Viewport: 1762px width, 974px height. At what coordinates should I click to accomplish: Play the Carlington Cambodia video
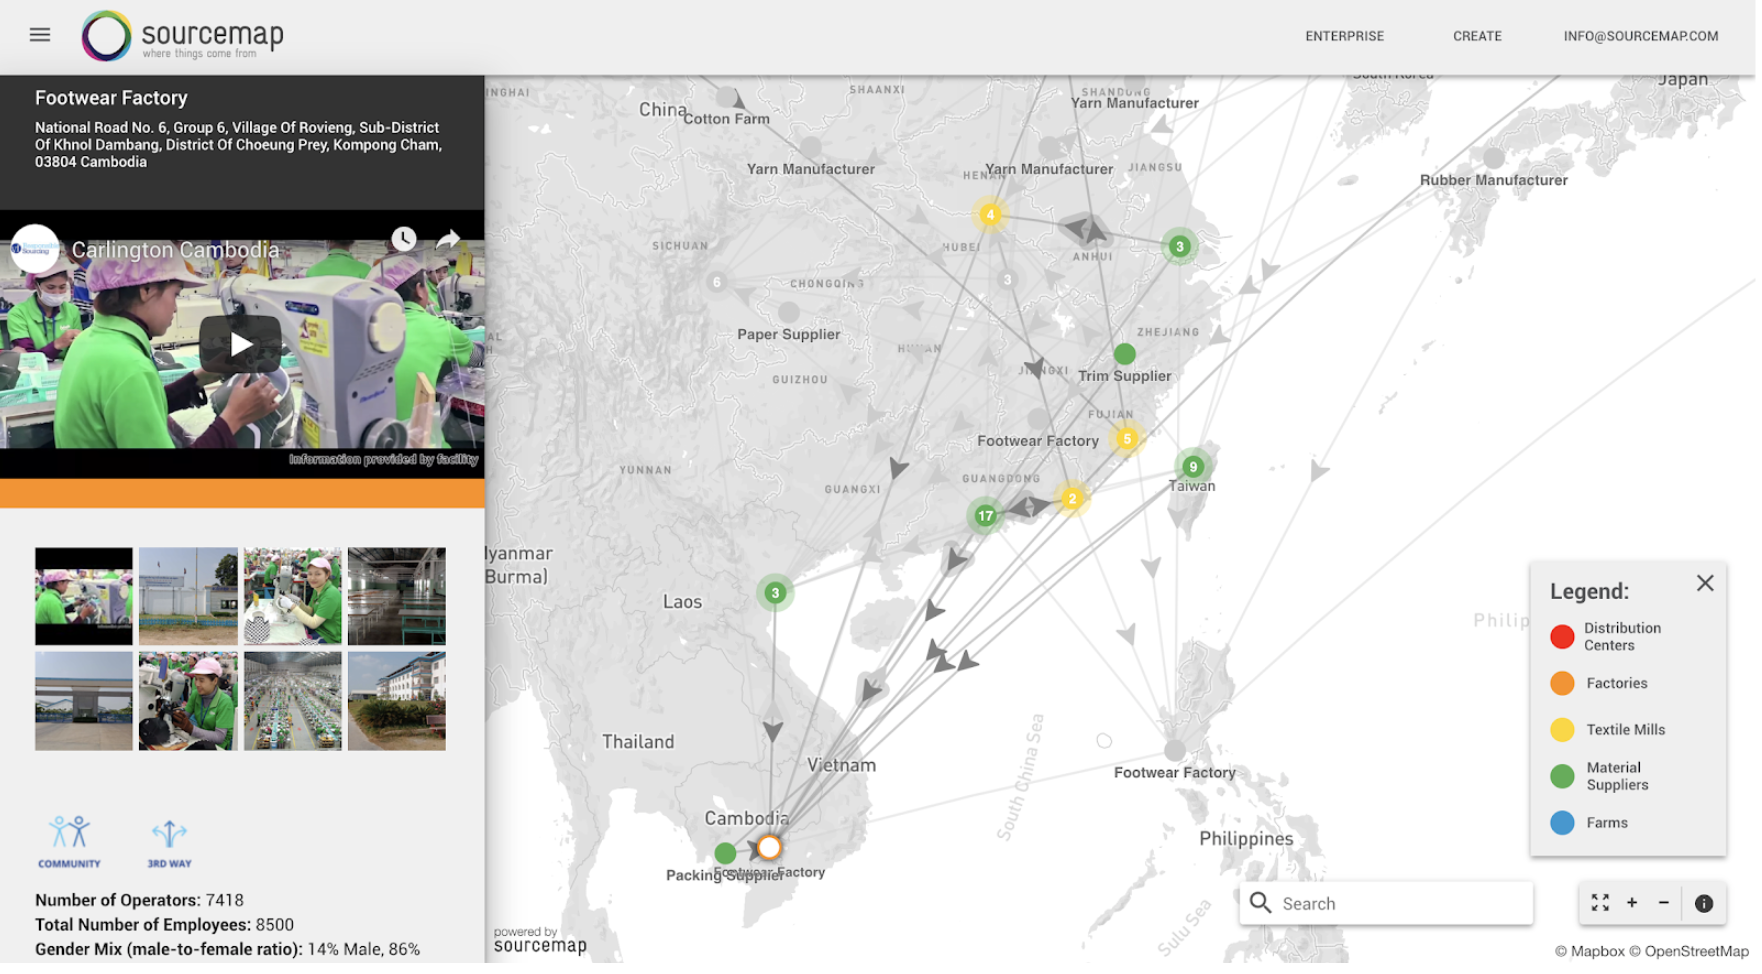click(241, 345)
